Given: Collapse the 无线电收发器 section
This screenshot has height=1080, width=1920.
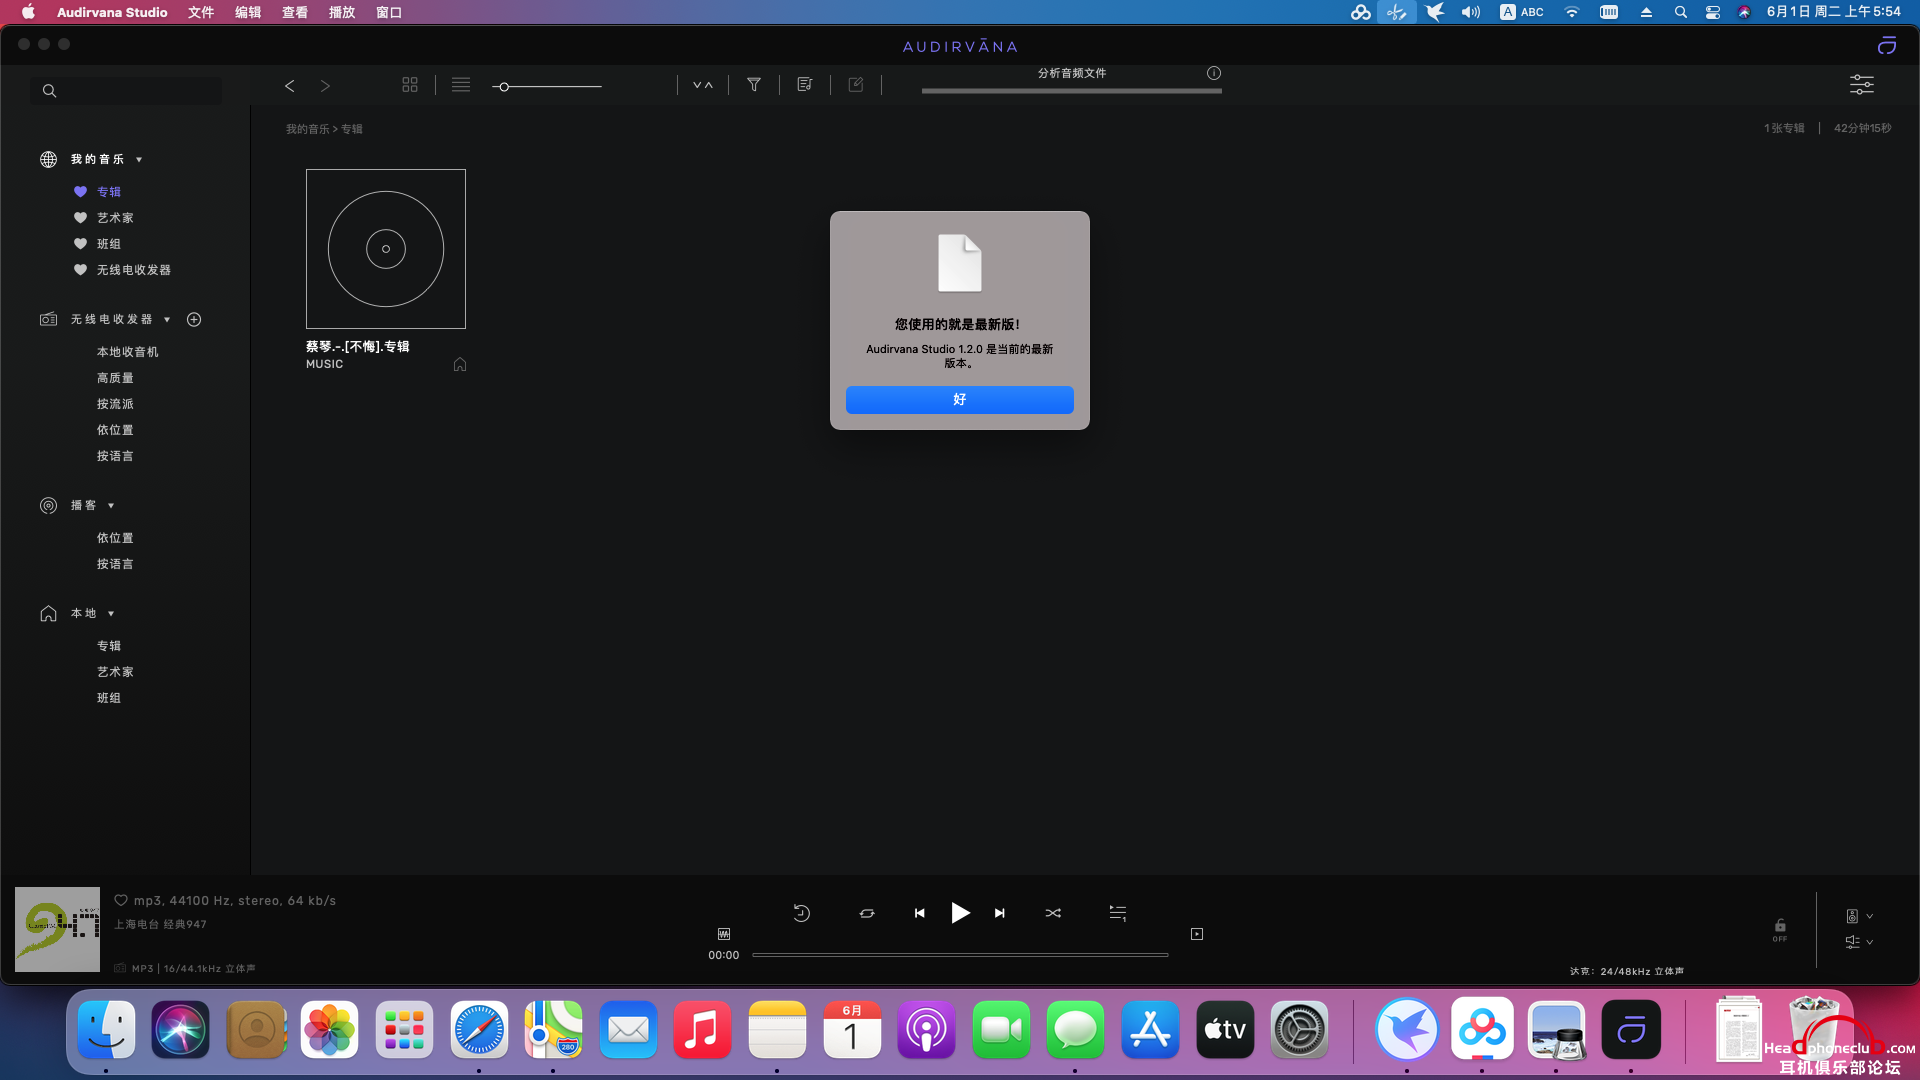Looking at the screenshot, I should [167, 320].
